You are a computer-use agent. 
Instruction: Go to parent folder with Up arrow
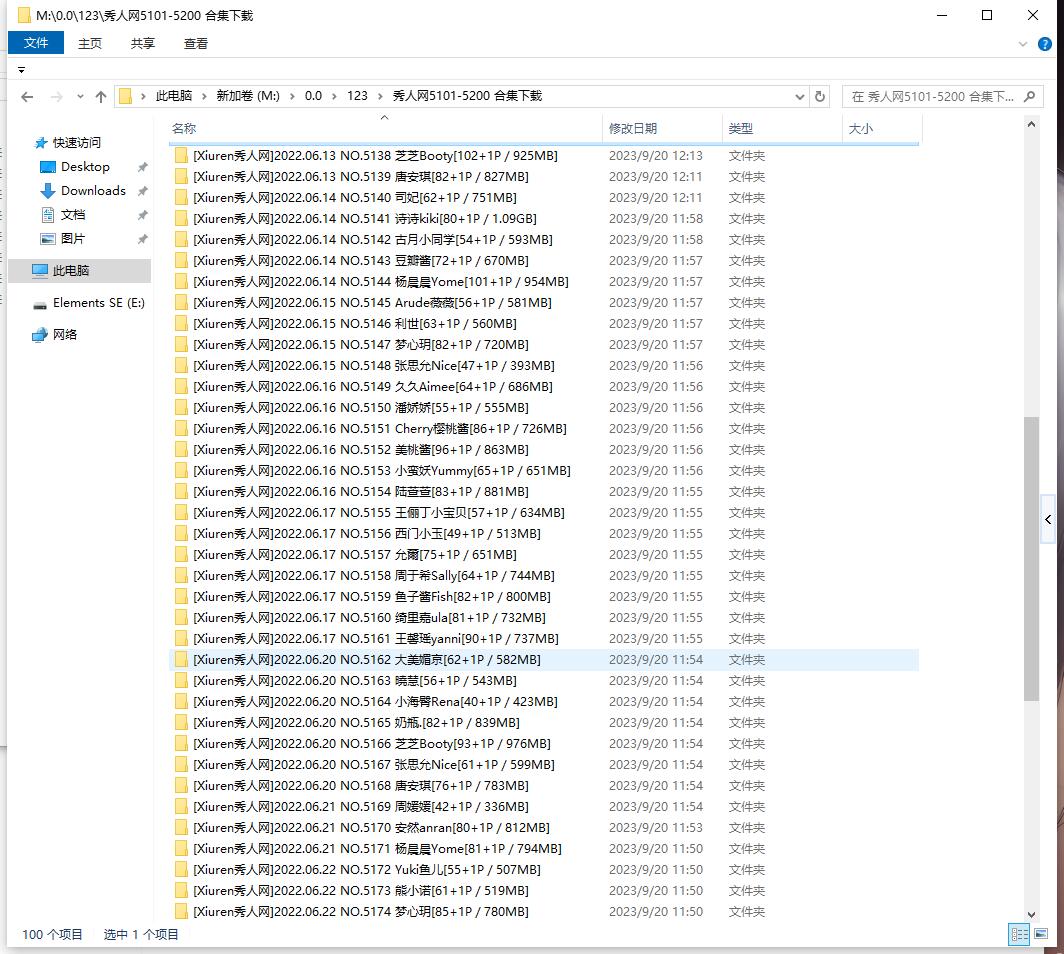click(101, 97)
